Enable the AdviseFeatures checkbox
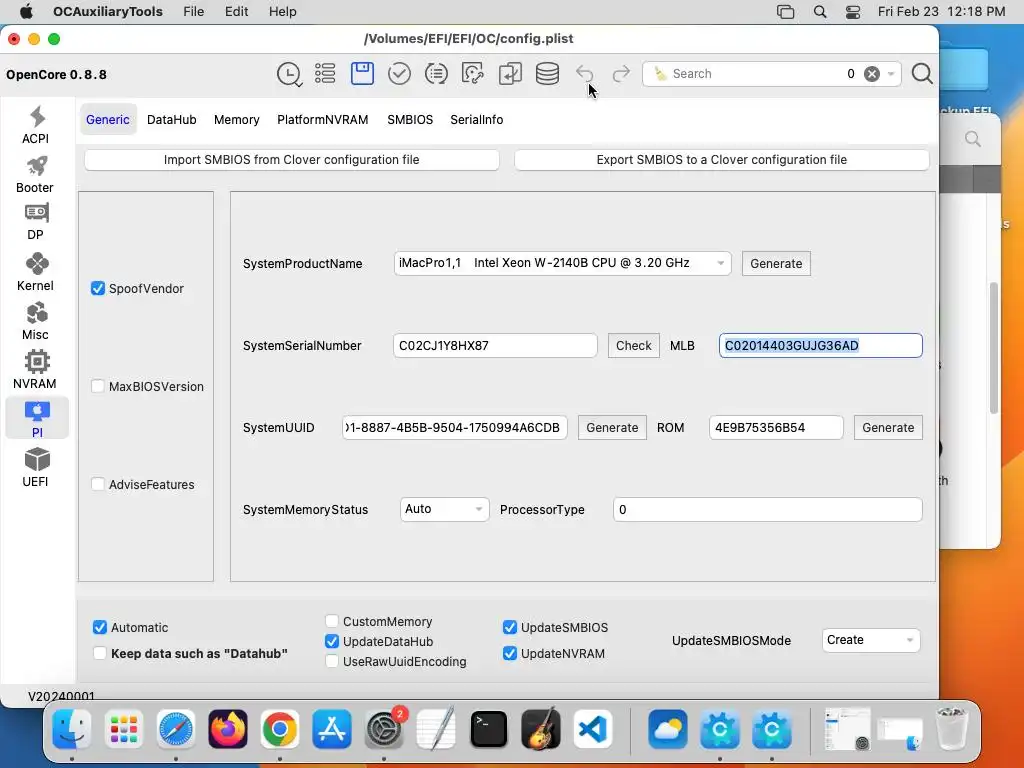 pos(98,485)
